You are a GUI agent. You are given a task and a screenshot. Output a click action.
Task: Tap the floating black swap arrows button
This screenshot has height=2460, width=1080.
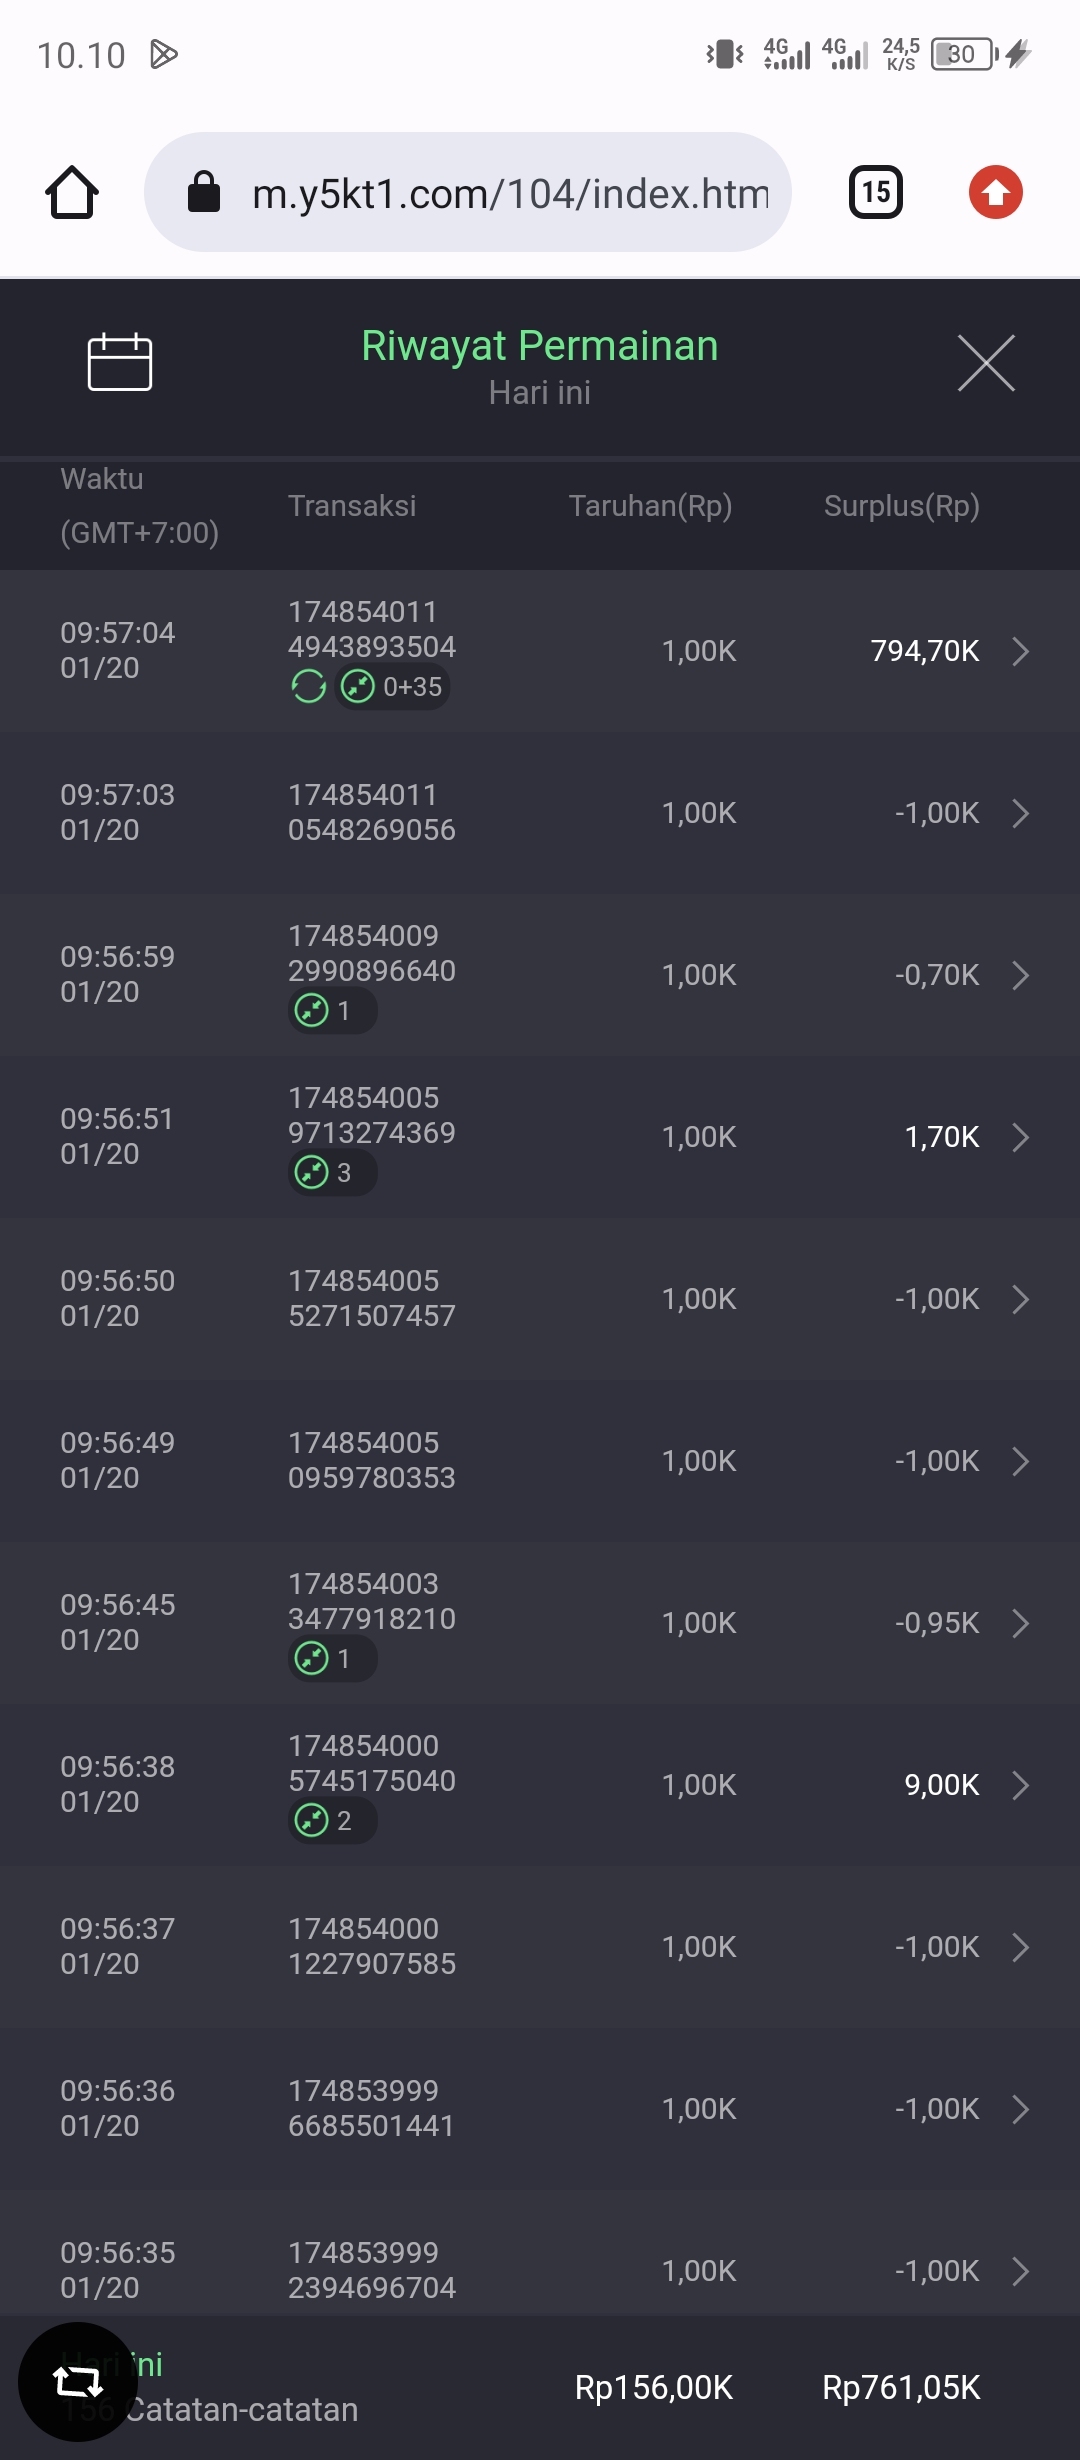78,2382
